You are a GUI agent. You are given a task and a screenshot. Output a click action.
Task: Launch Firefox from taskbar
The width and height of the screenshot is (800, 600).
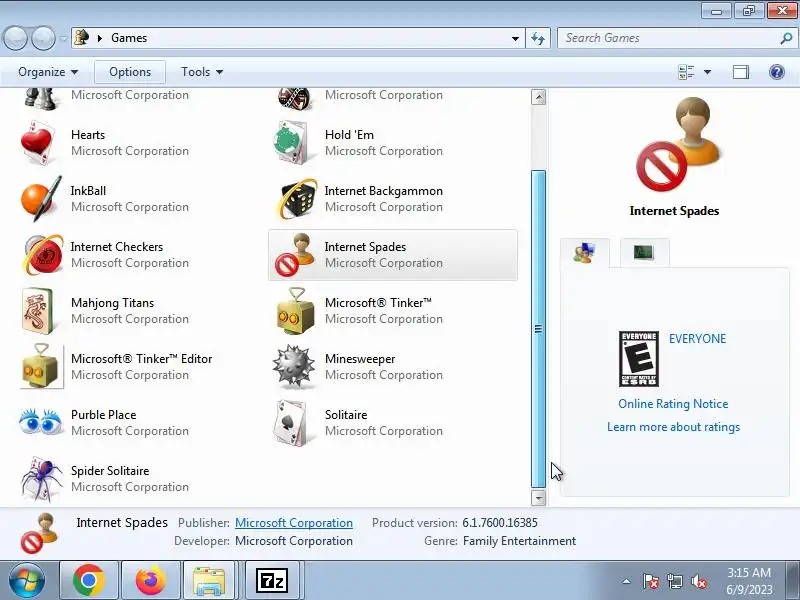[x=151, y=580]
